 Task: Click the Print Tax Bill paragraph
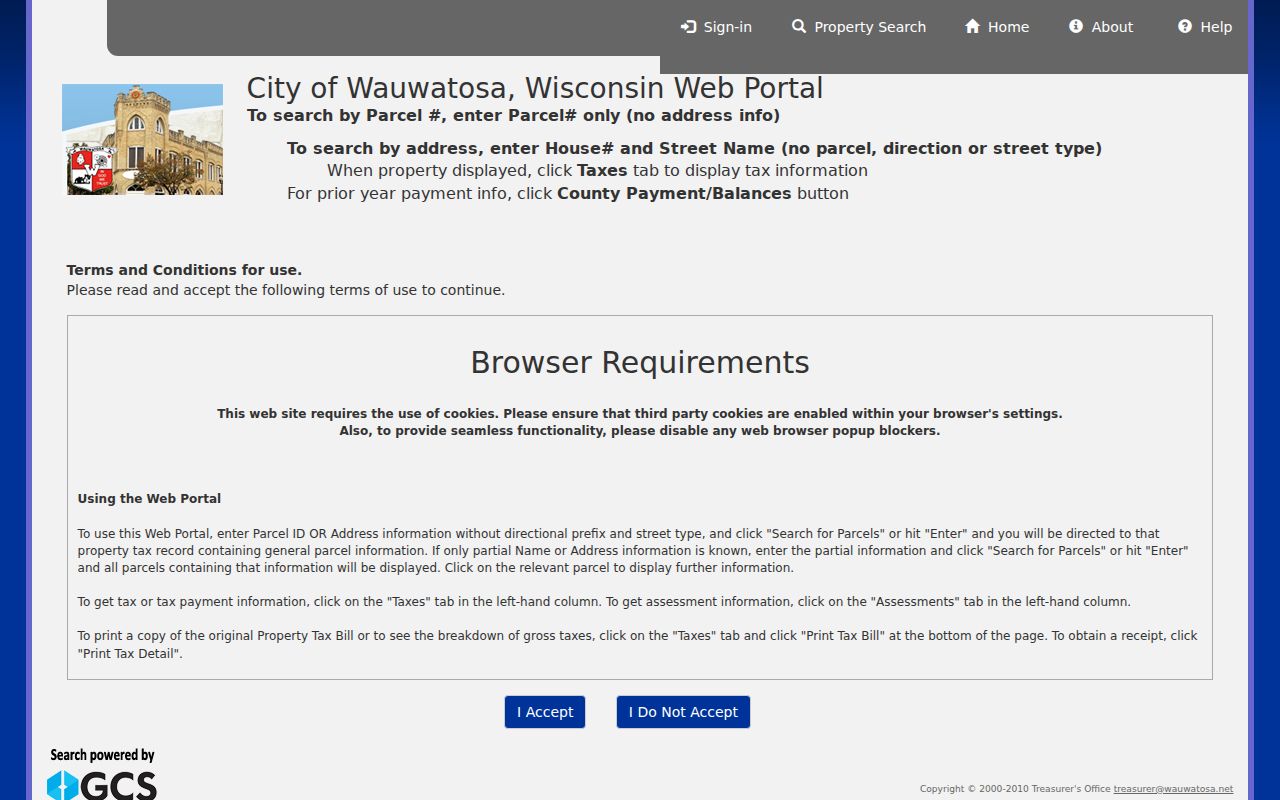(637, 644)
